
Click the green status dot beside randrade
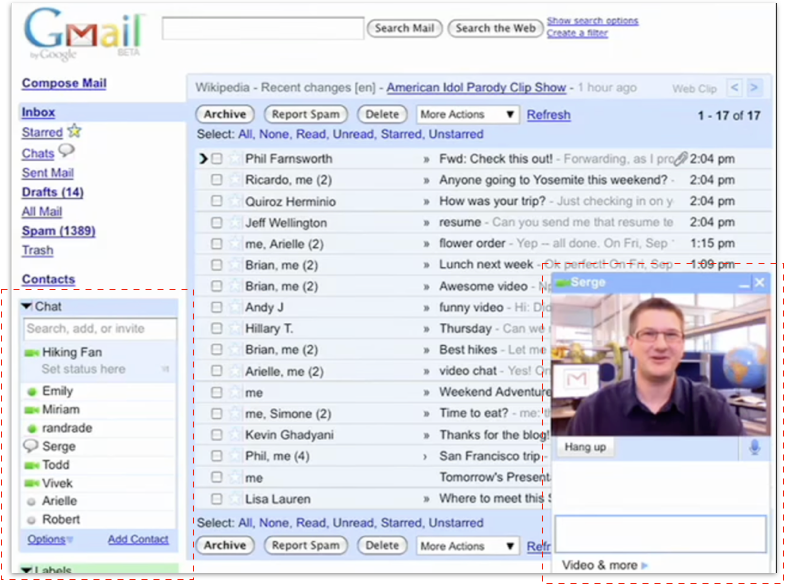[x=32, y=429]
